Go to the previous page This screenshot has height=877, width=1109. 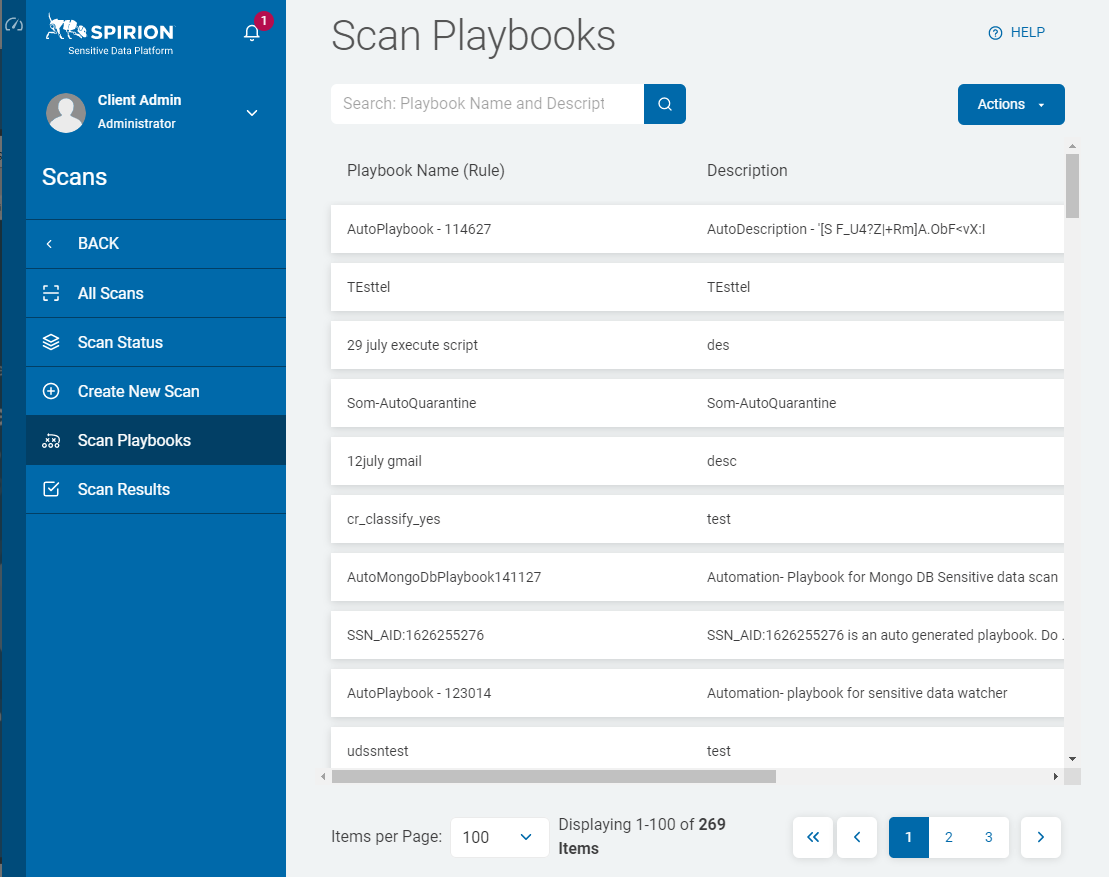pos(857,837)
